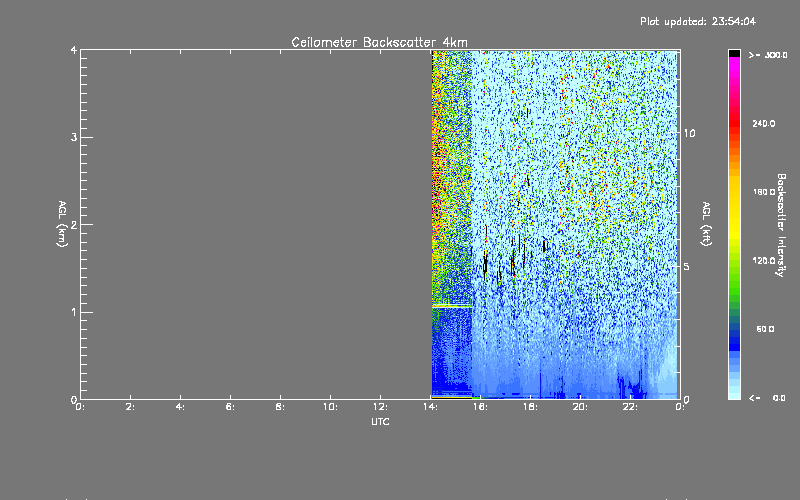This screenshot has height=500, width=800.
Task: Click the '4:' tick label on UTC axis
Action: 180,407
